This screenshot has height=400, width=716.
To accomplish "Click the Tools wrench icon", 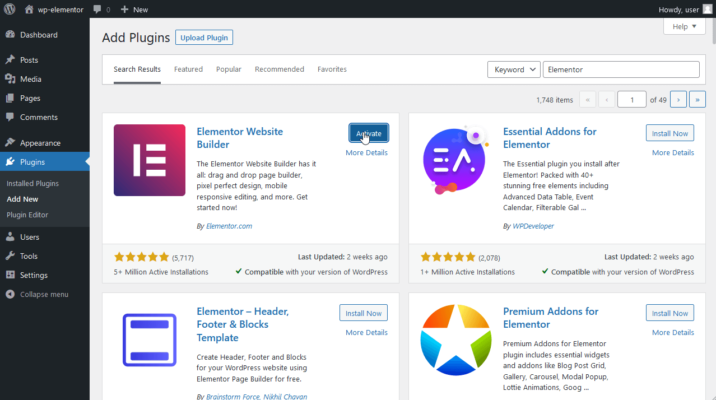I will coord(10,256).
